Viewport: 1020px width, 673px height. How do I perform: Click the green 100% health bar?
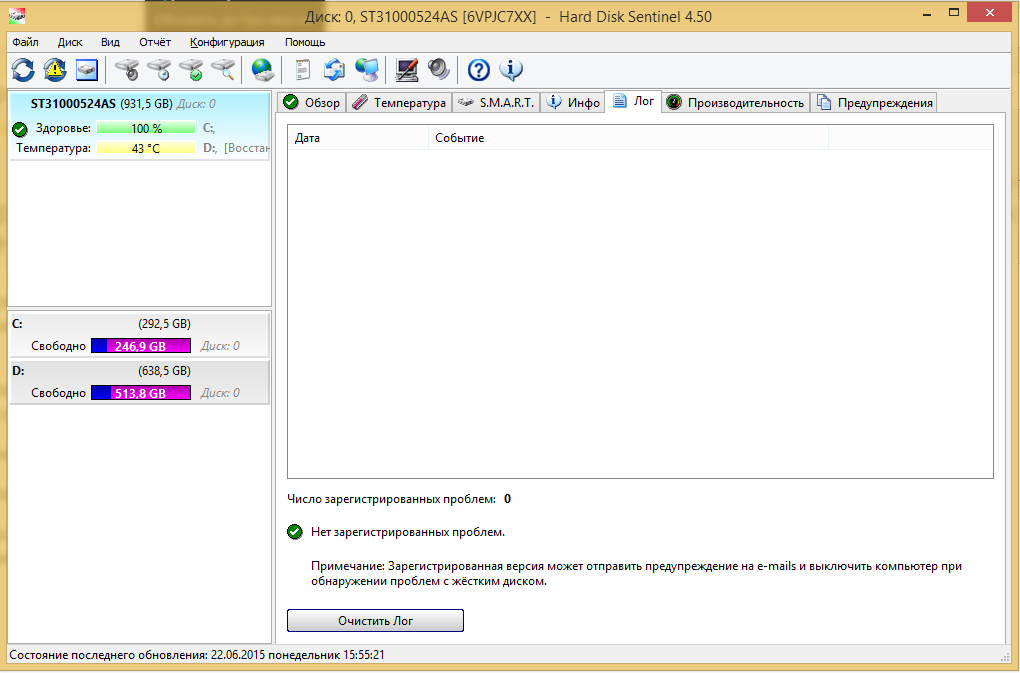pos(146,128)
